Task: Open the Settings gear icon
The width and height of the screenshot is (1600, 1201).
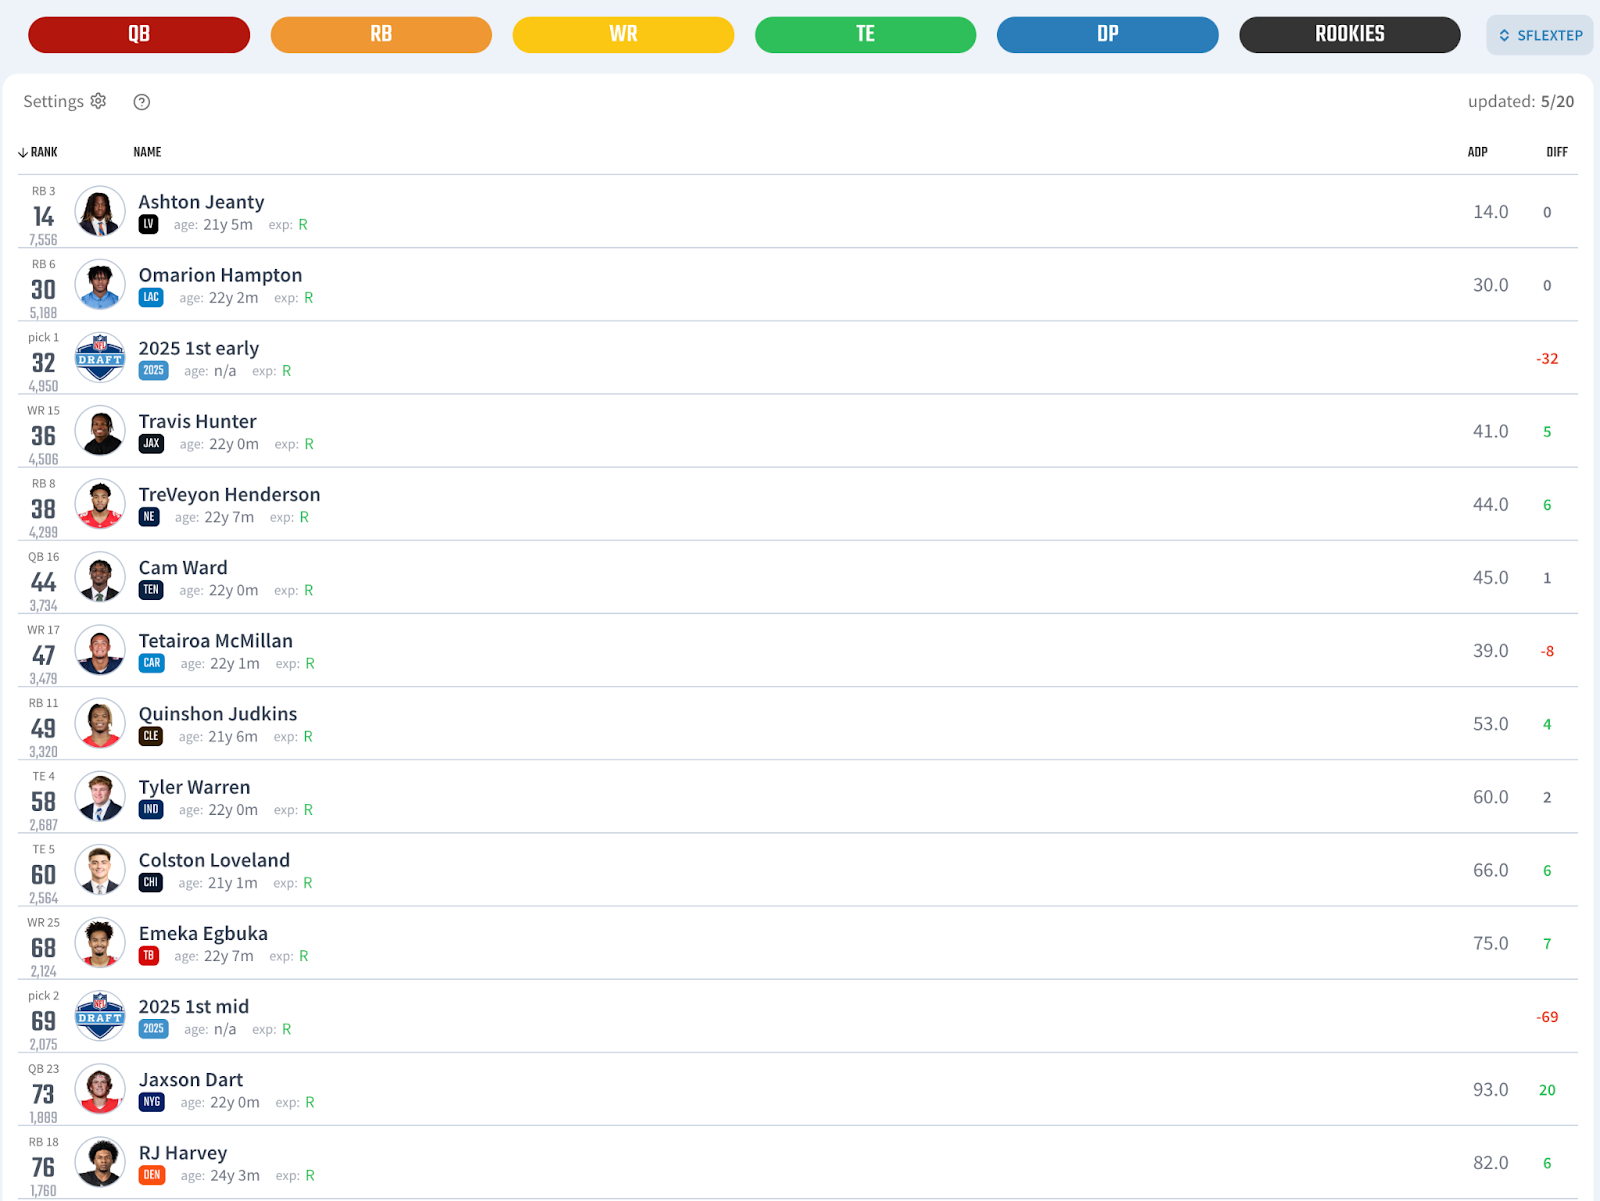Action: 98,101
